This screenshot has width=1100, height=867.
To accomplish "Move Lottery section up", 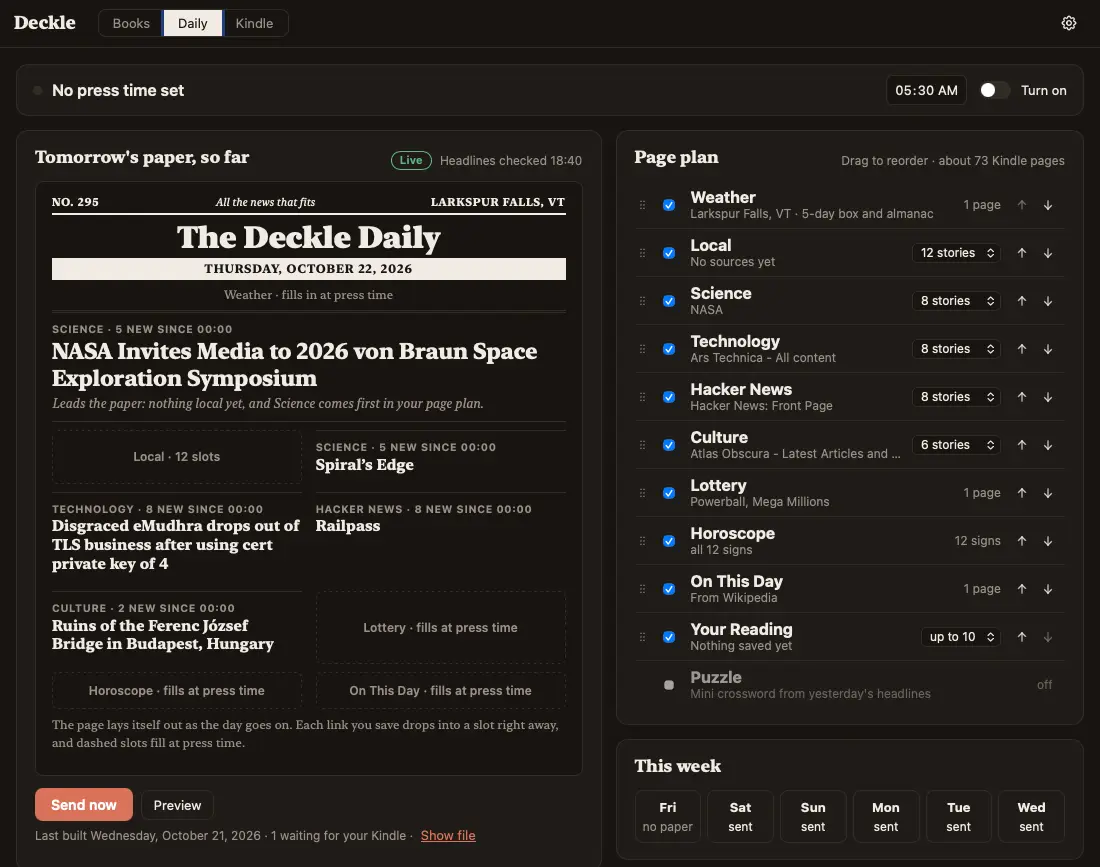I will click(x=1021, y=493).
